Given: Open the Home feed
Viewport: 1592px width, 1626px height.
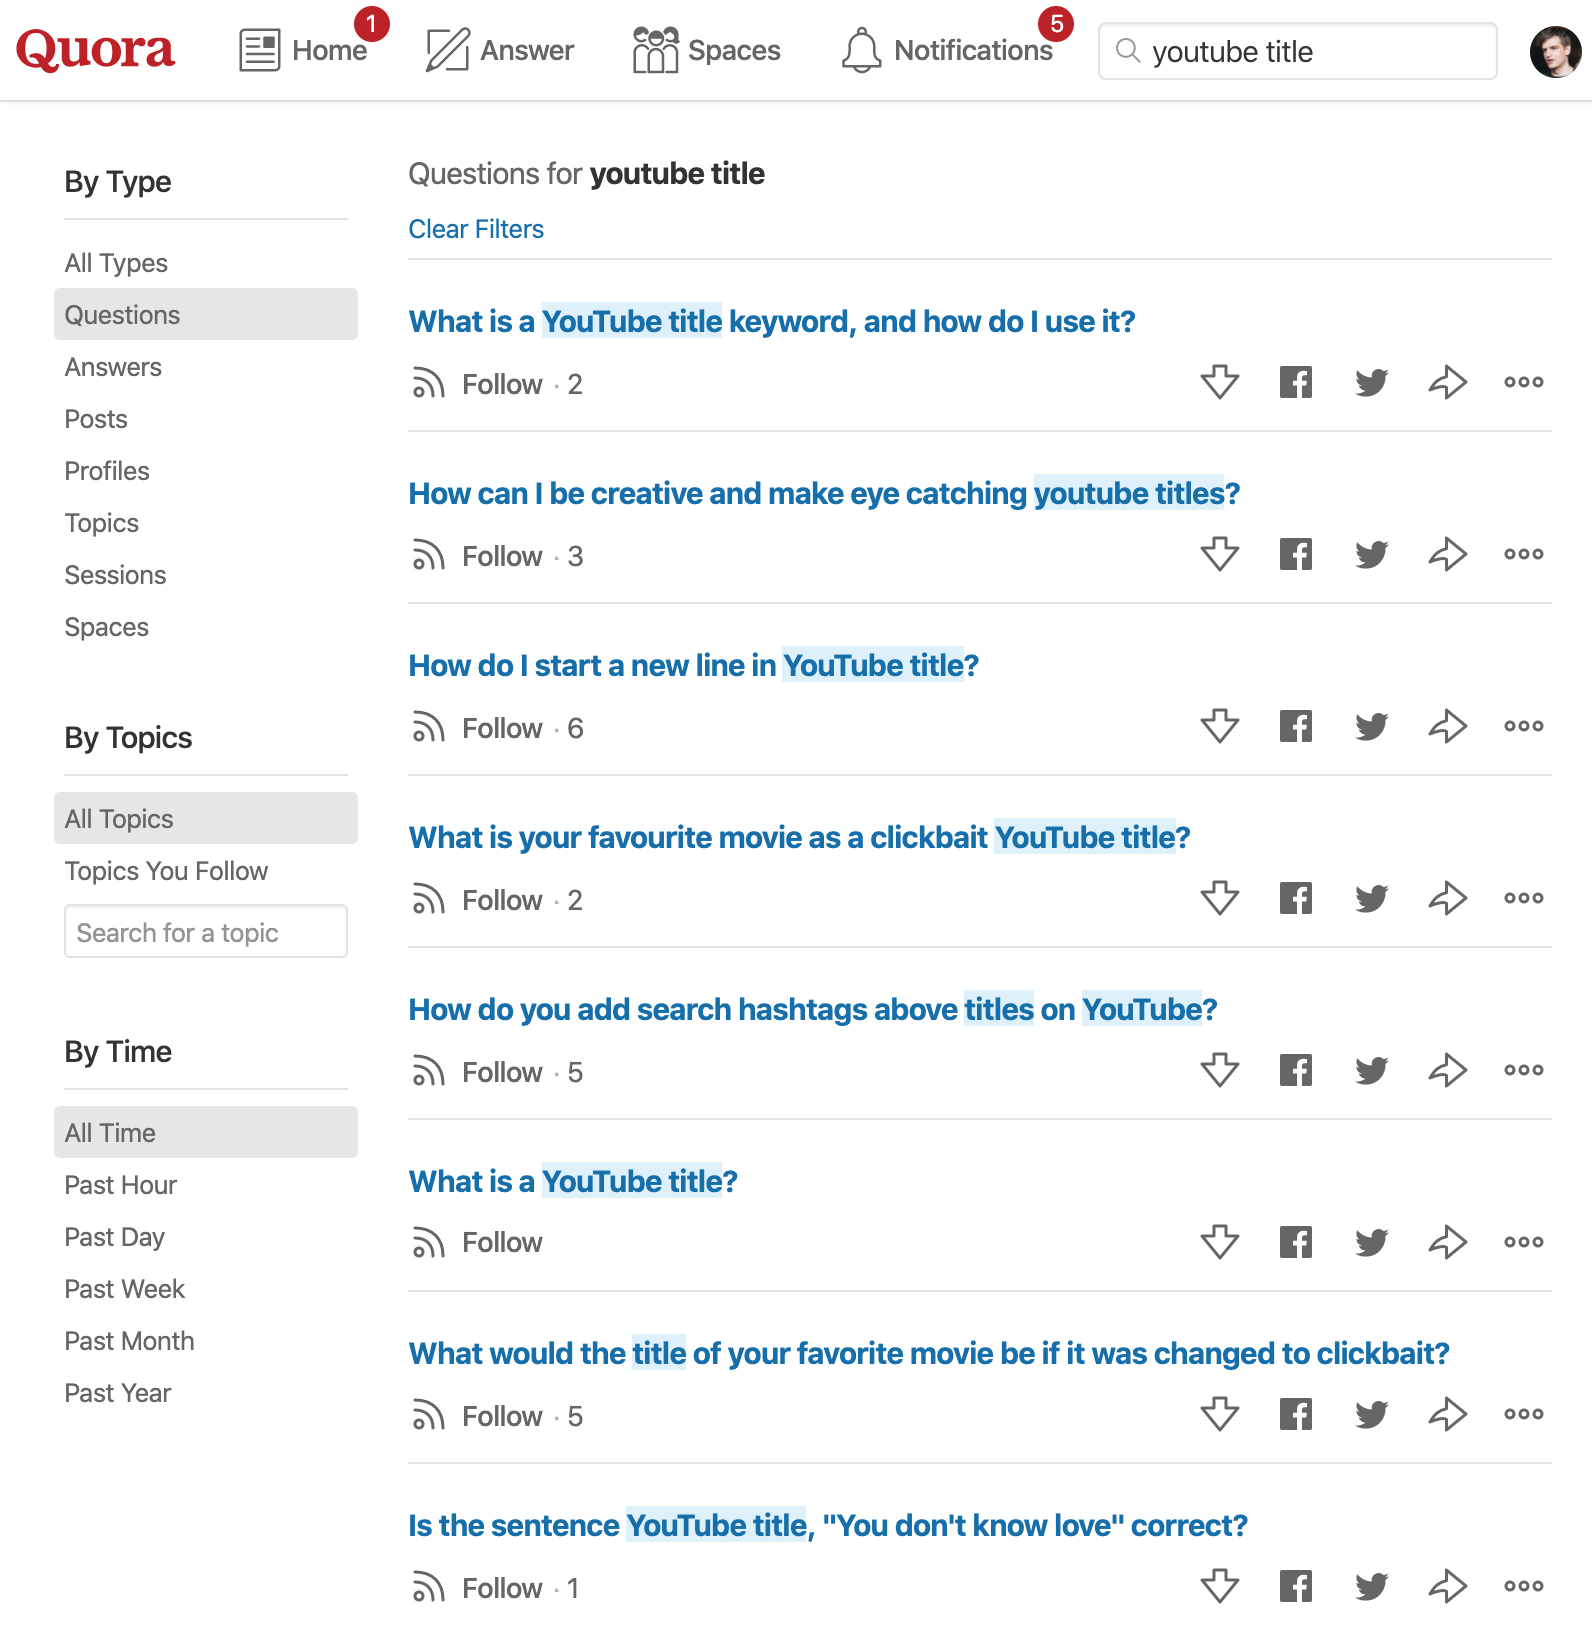Looking at the screenshot, I should tap(304, 49).
